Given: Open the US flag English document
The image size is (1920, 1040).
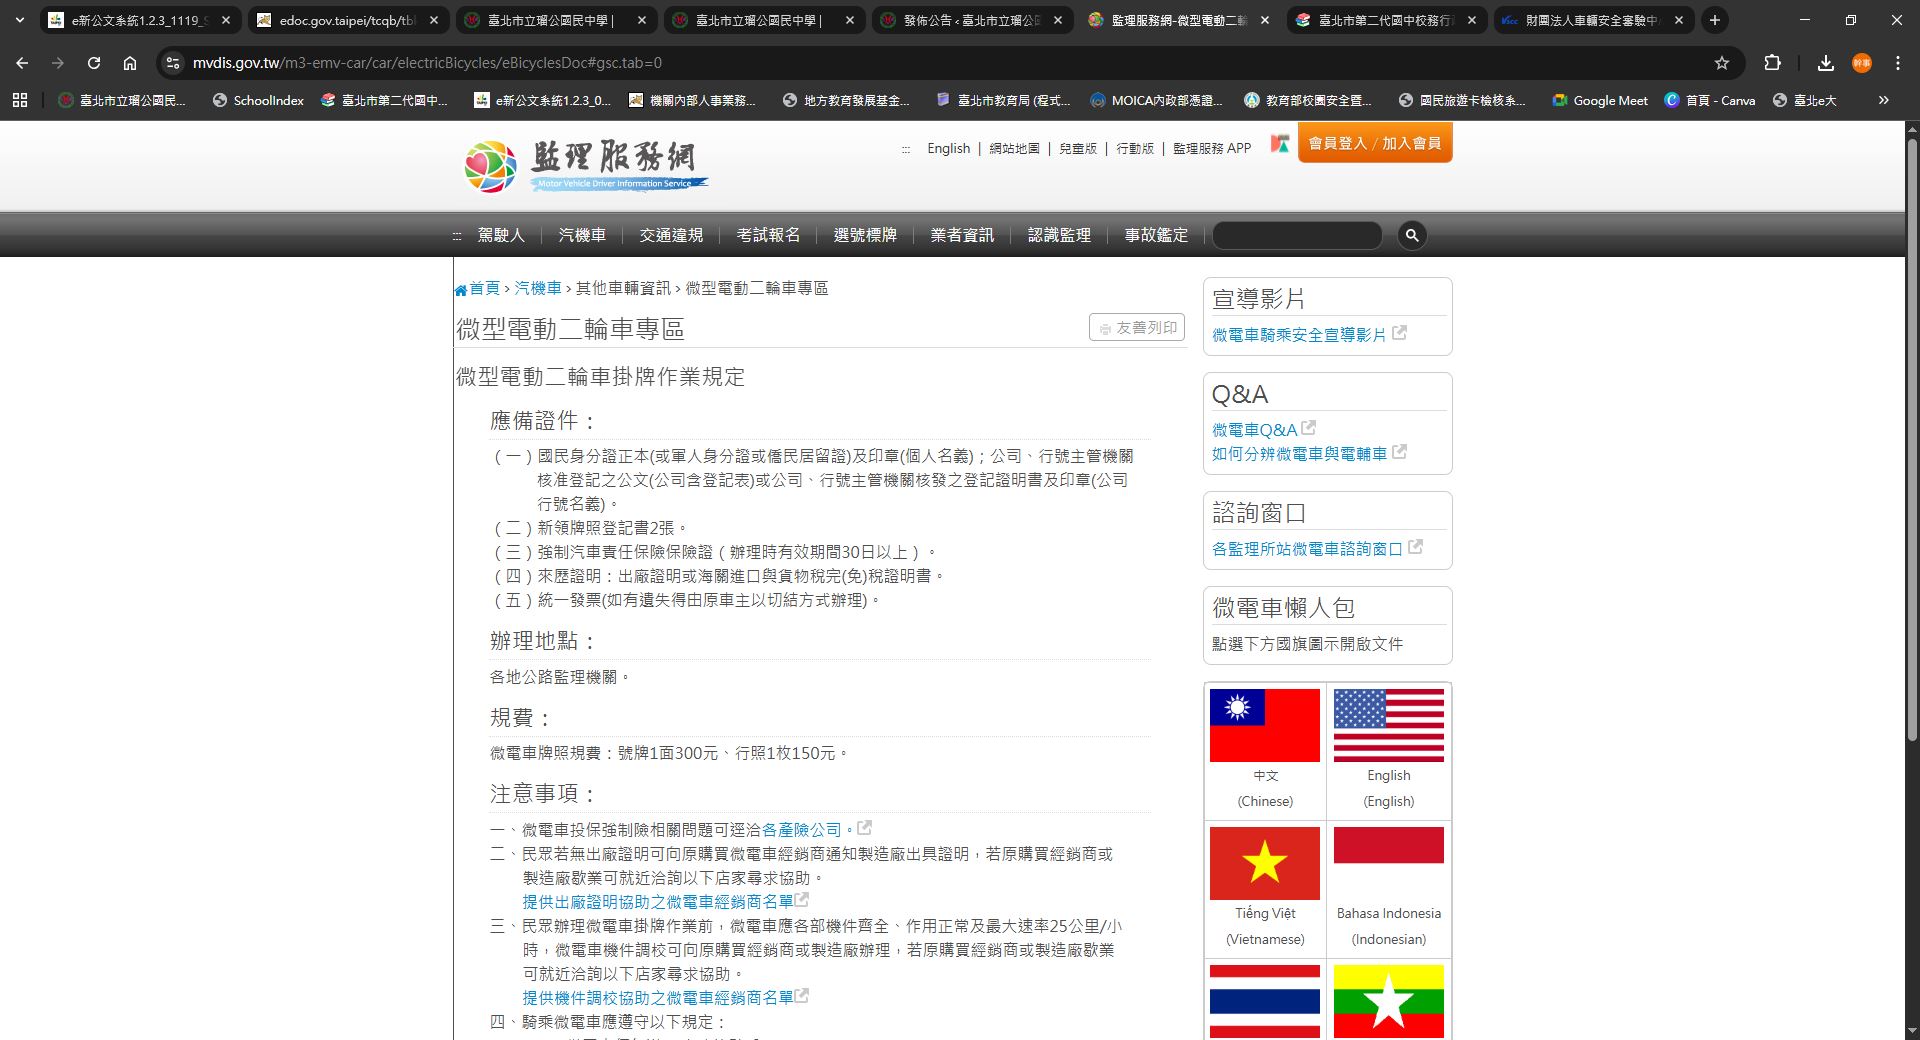Looking at the screenshot, I should [1389, 725].
